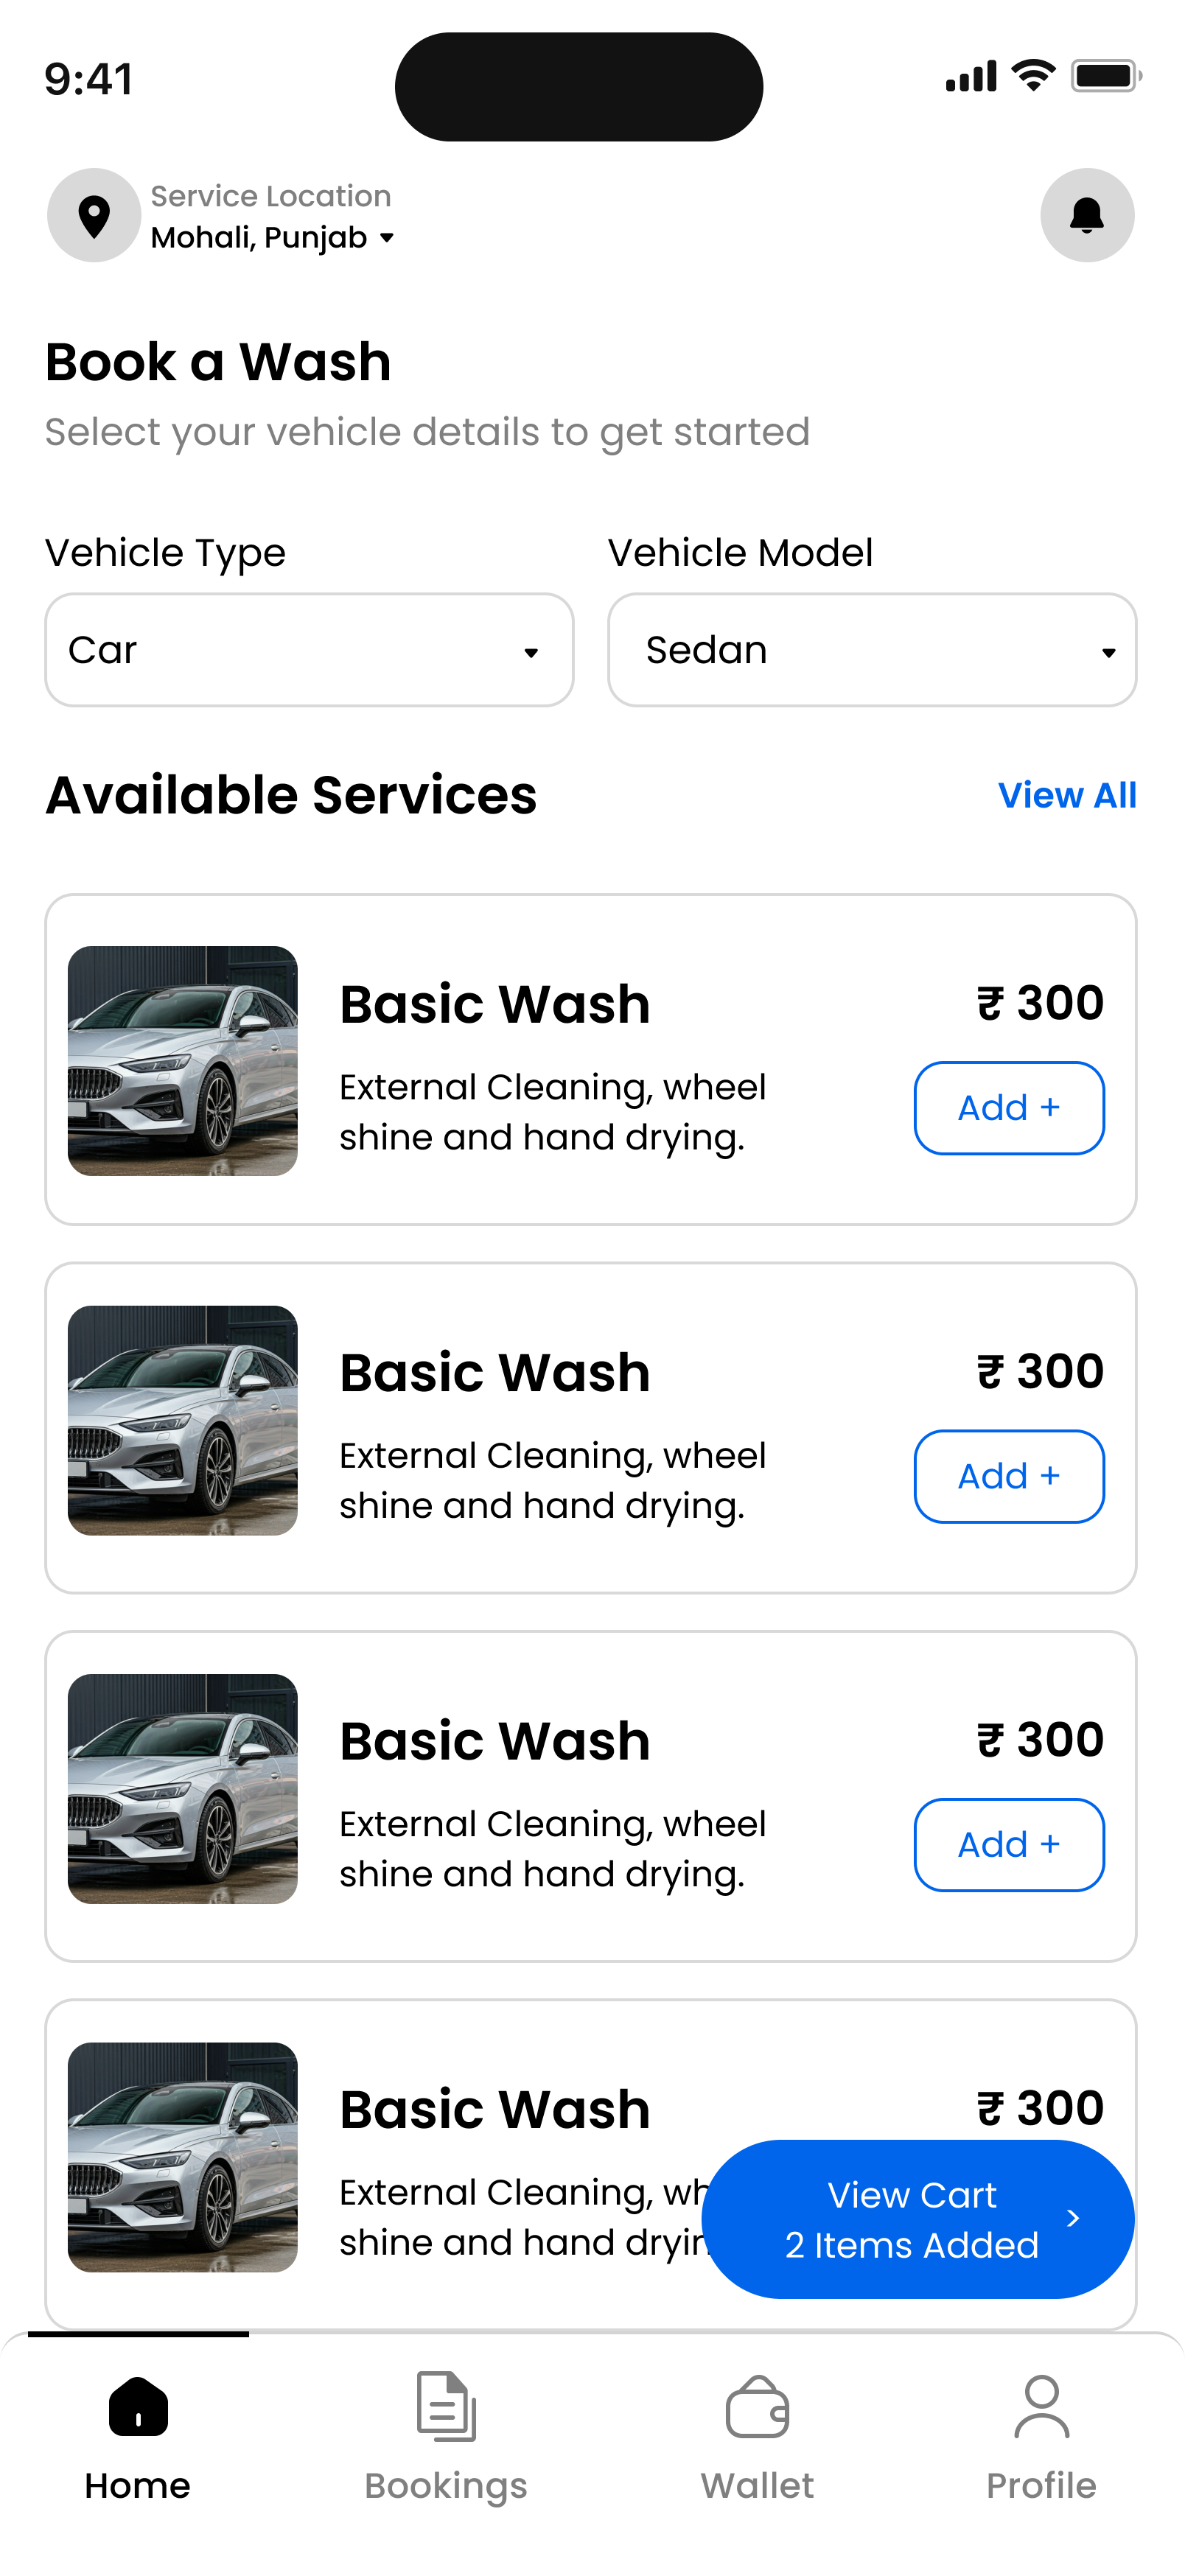The width and height of the screenshot is (1185, 2576).
Task: Open notifications with the bell icon
Action: (1087, 216)
